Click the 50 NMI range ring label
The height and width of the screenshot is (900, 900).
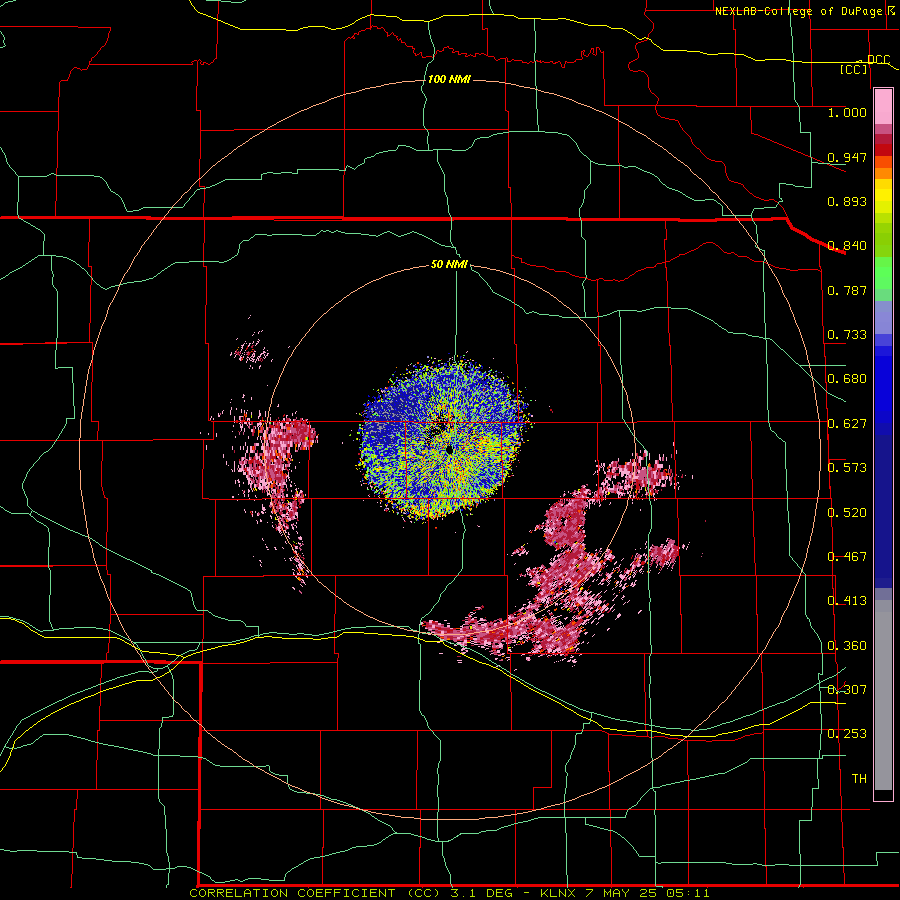pos(449,264)
